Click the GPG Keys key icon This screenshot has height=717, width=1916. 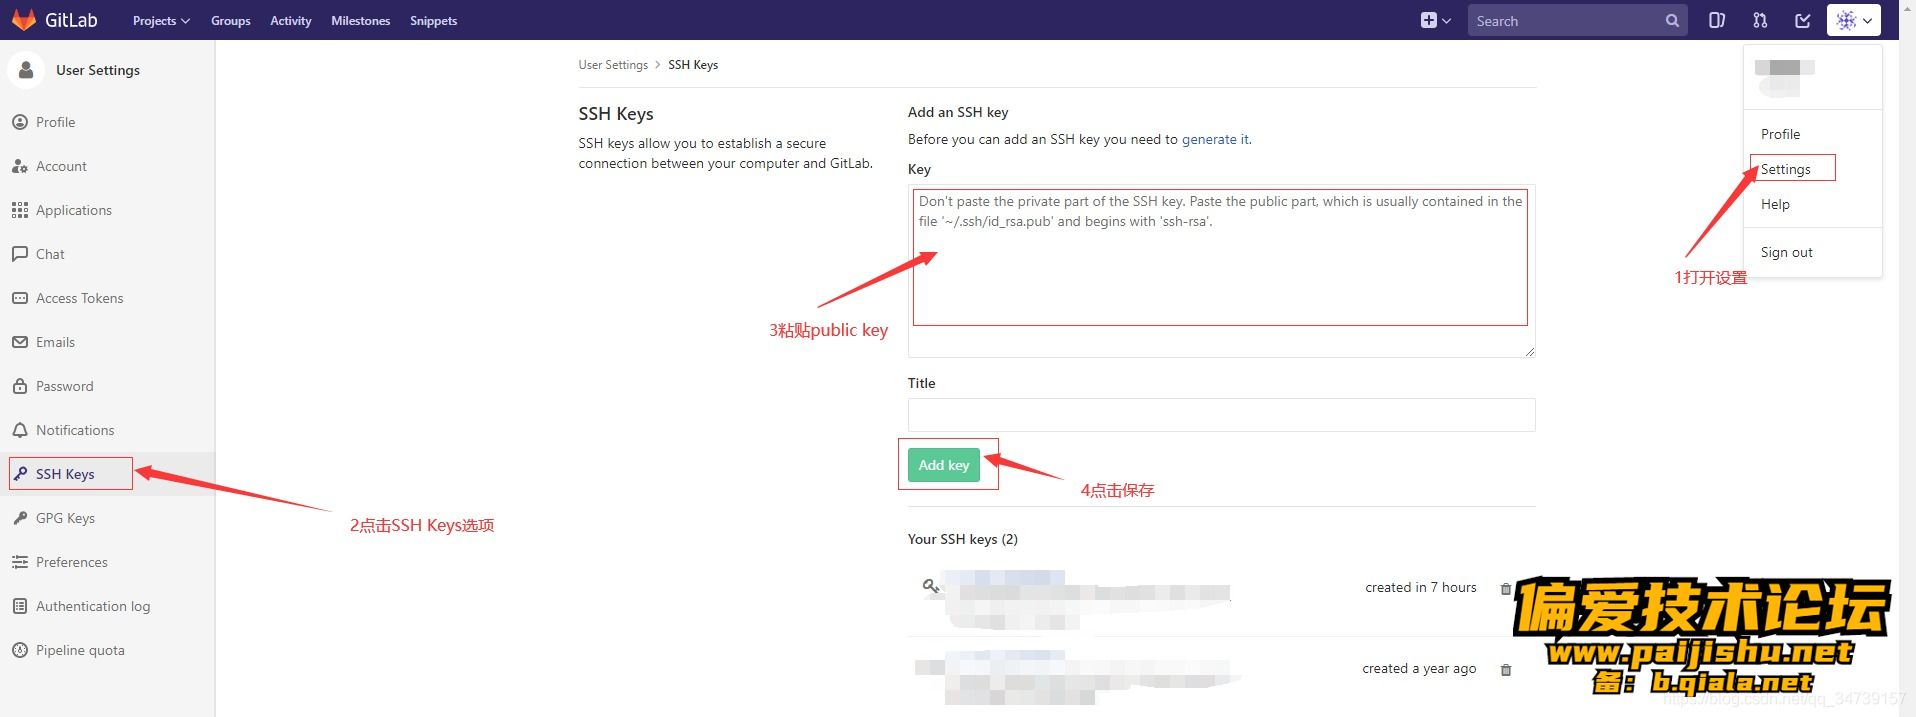click(20, 518)
